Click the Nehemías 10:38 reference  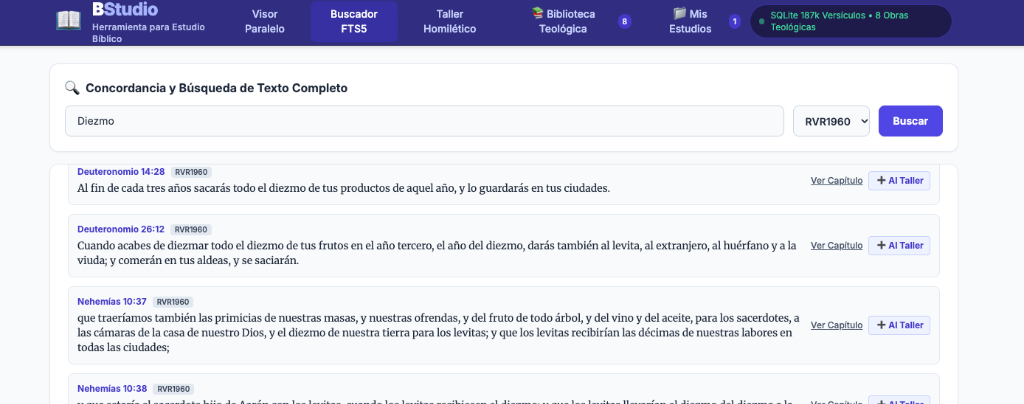tap(112, 388)
